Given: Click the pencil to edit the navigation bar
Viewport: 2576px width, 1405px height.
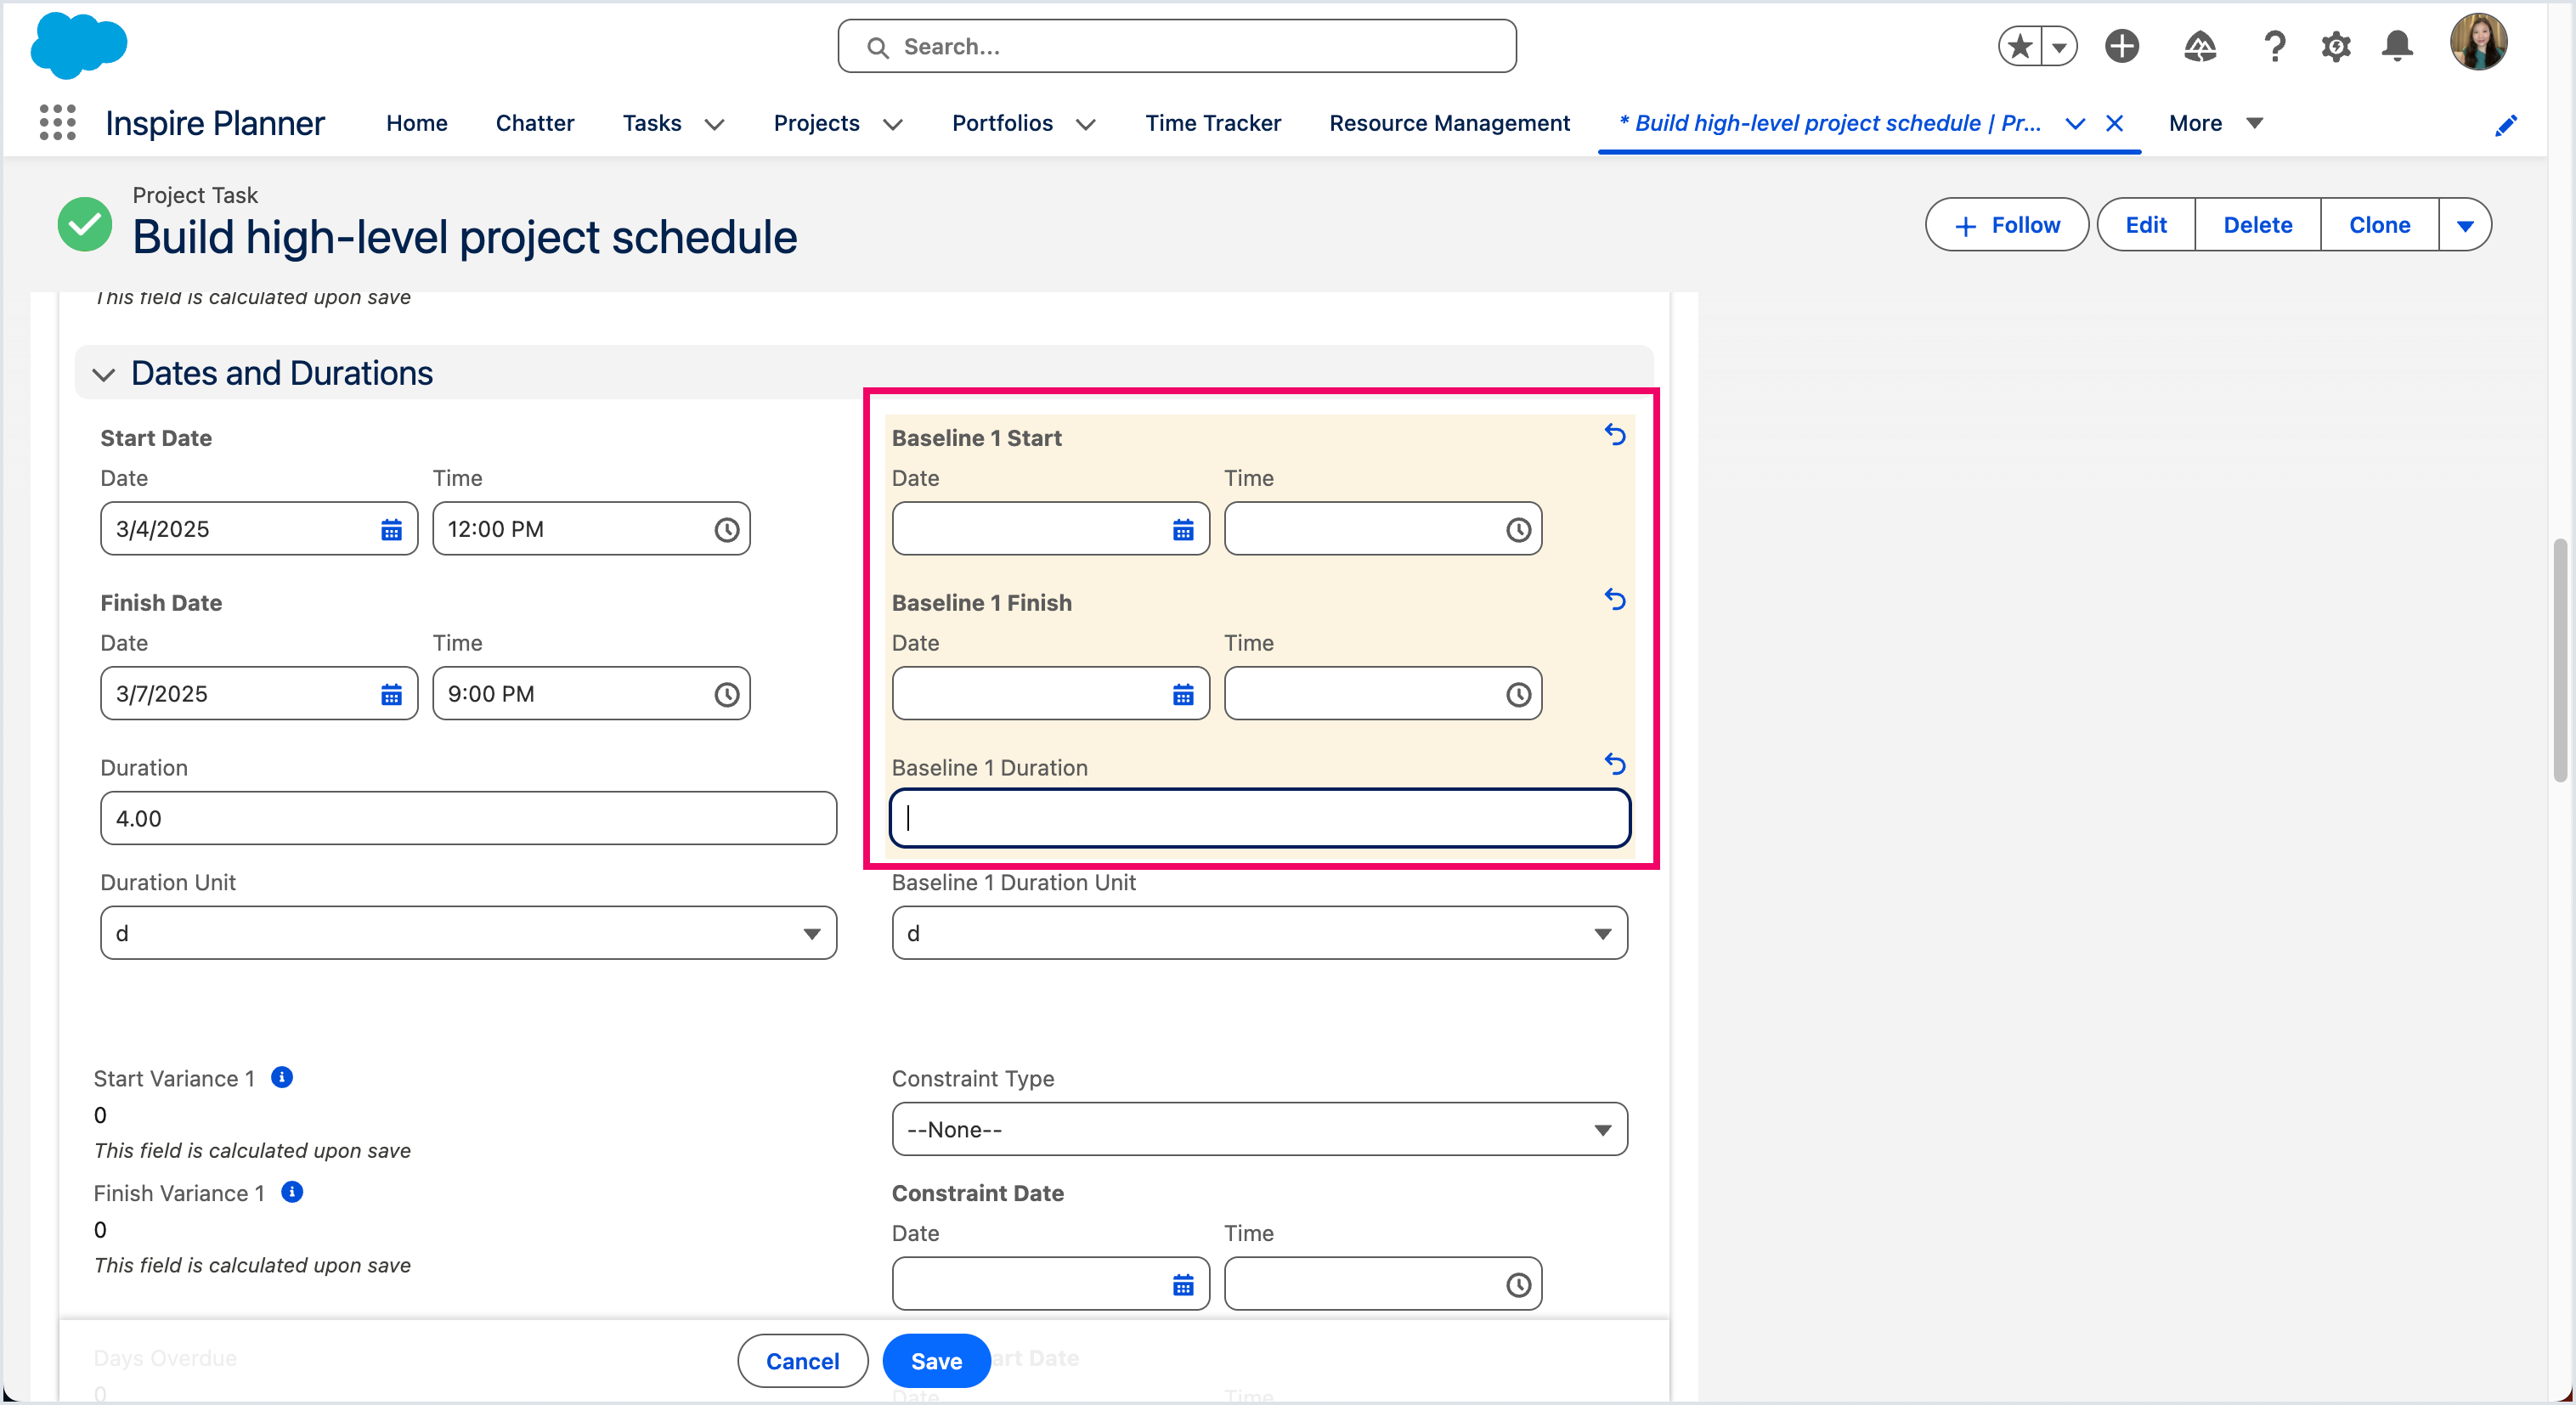Looking at the screenshot, I should pyautogui.click(x=2506, y=125).
